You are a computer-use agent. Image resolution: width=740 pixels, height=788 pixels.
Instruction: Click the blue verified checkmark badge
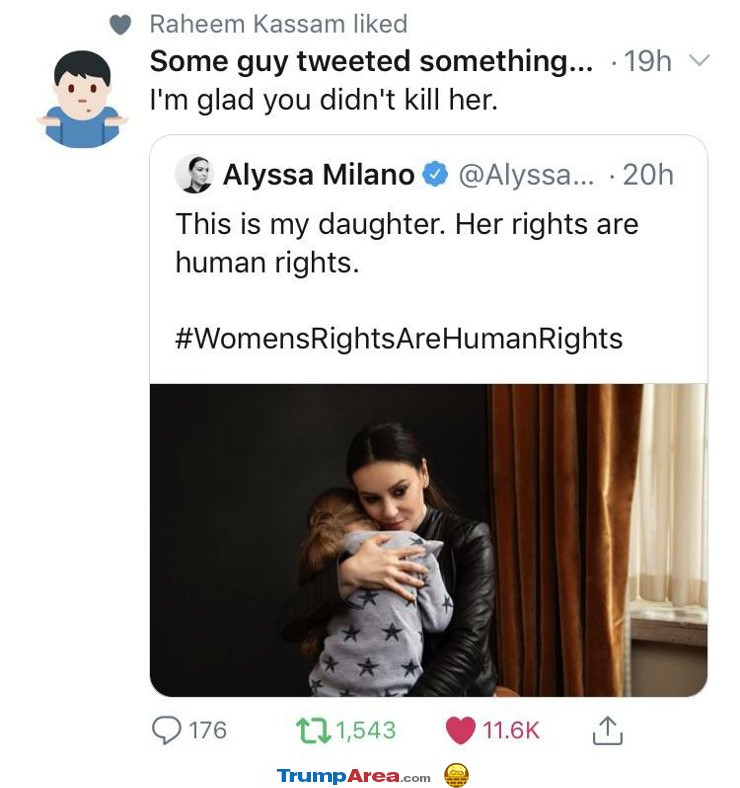[x=435, y=174]
